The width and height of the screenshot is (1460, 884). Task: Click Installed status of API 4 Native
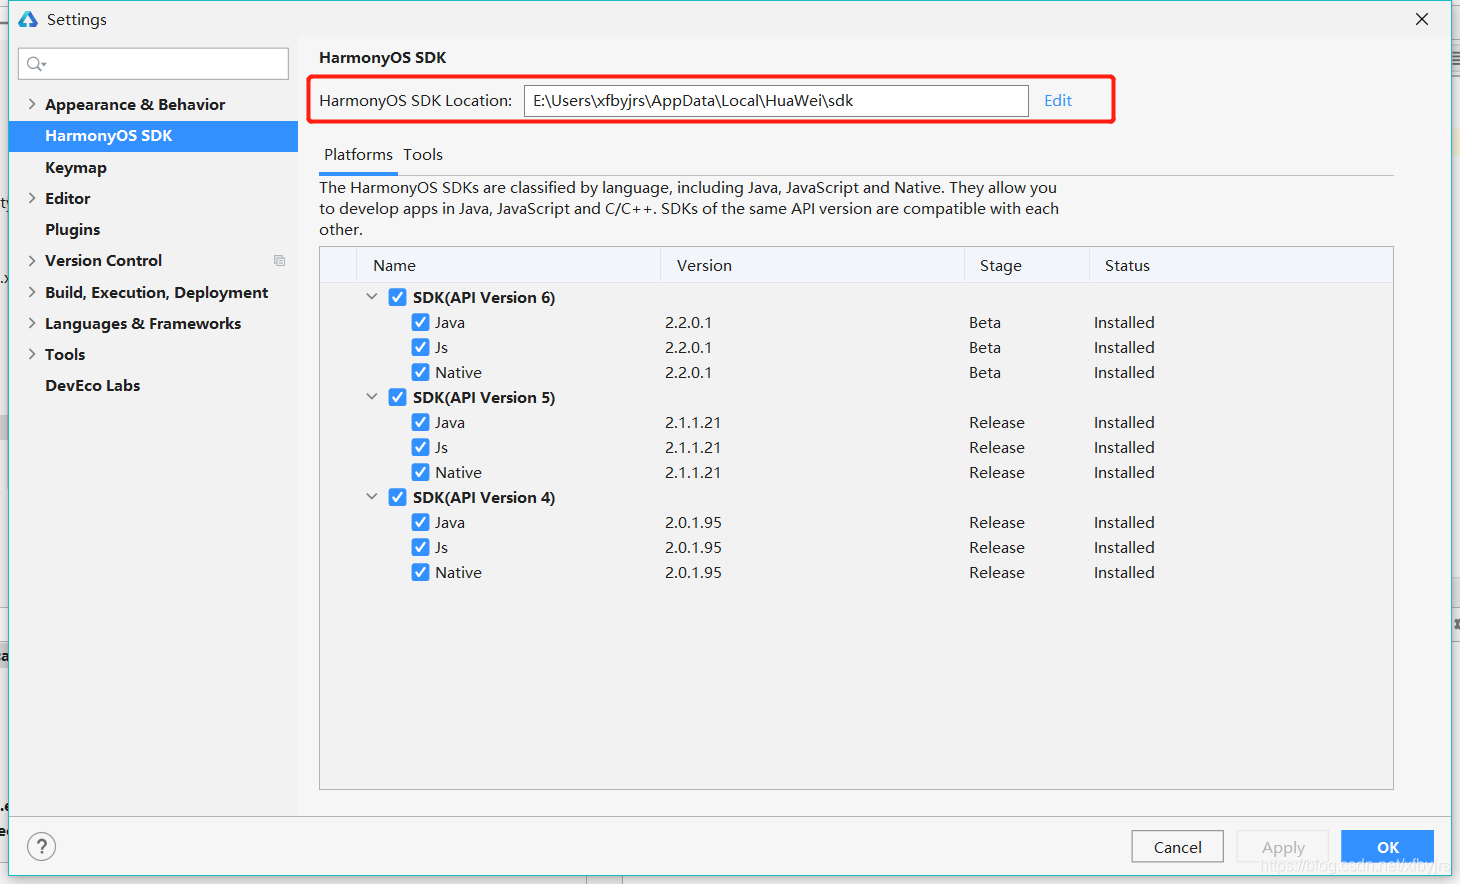pos(1124,572)
